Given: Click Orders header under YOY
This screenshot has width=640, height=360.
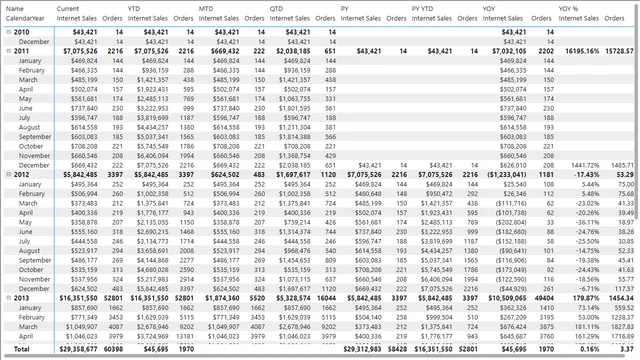Looking at the screenshot, I should 541,18.
